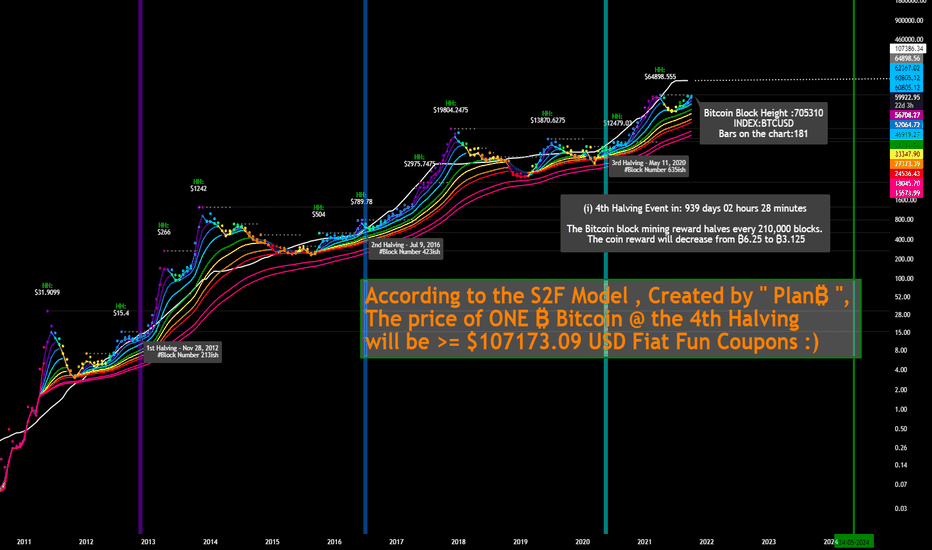This screenshot has height=550, width=932.
Task: Click the 2021 year on time axis
Action: (x=644, y=542)
